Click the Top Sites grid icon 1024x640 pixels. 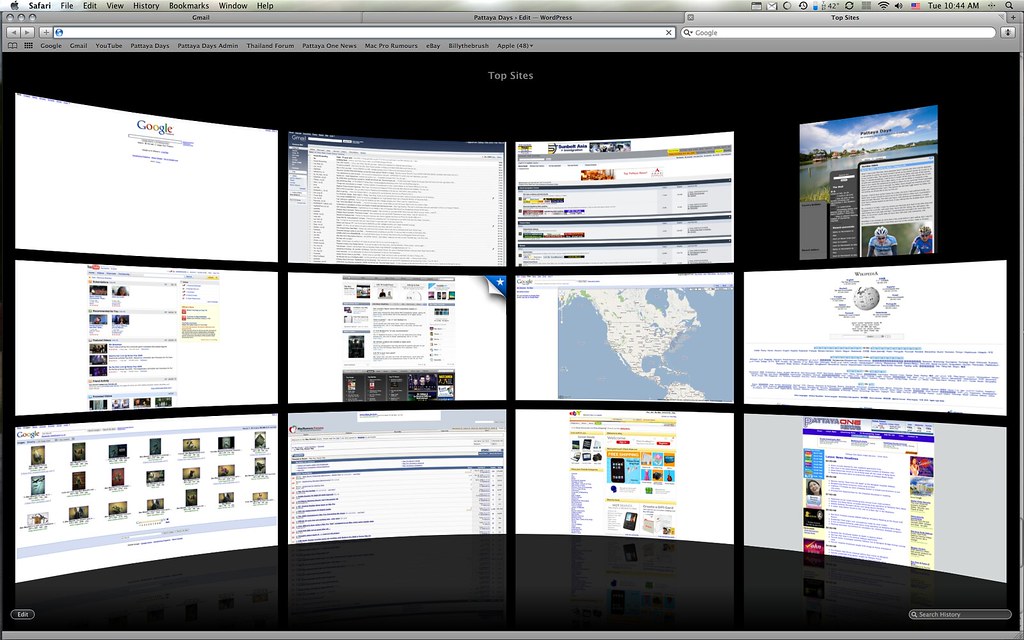(28, 46)
